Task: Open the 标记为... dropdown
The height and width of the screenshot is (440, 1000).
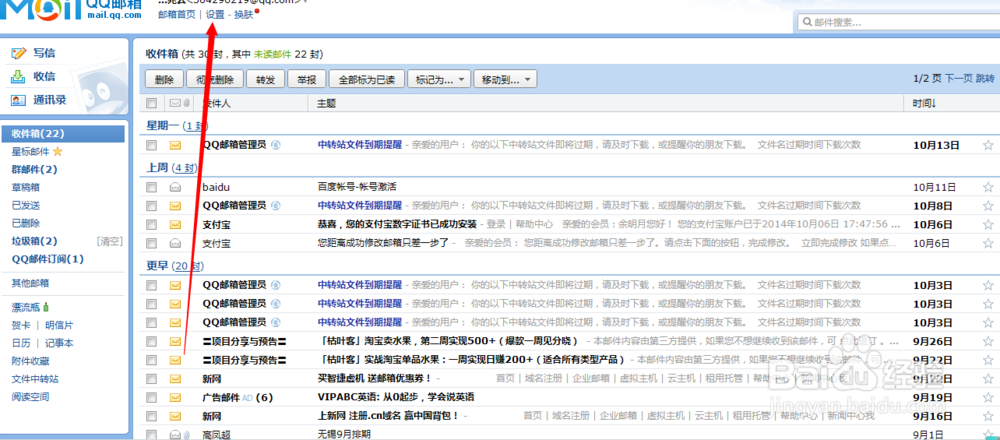Action: click(x=439, y=80)
